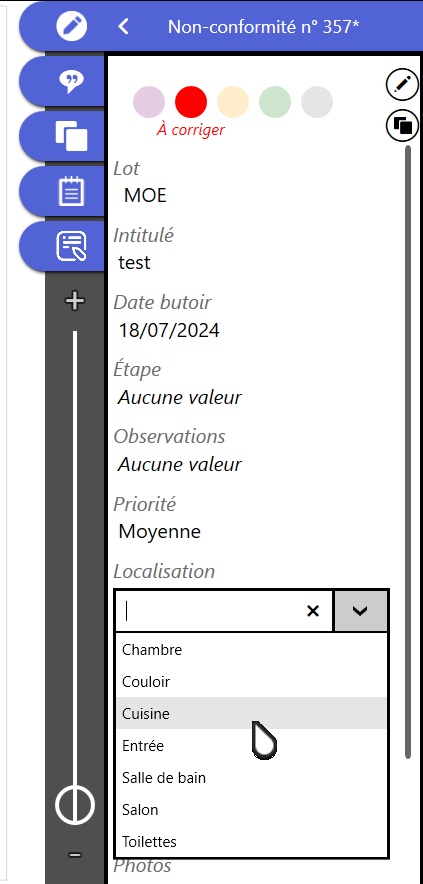
Task: Select the green status circle
Action: point(275,102)
